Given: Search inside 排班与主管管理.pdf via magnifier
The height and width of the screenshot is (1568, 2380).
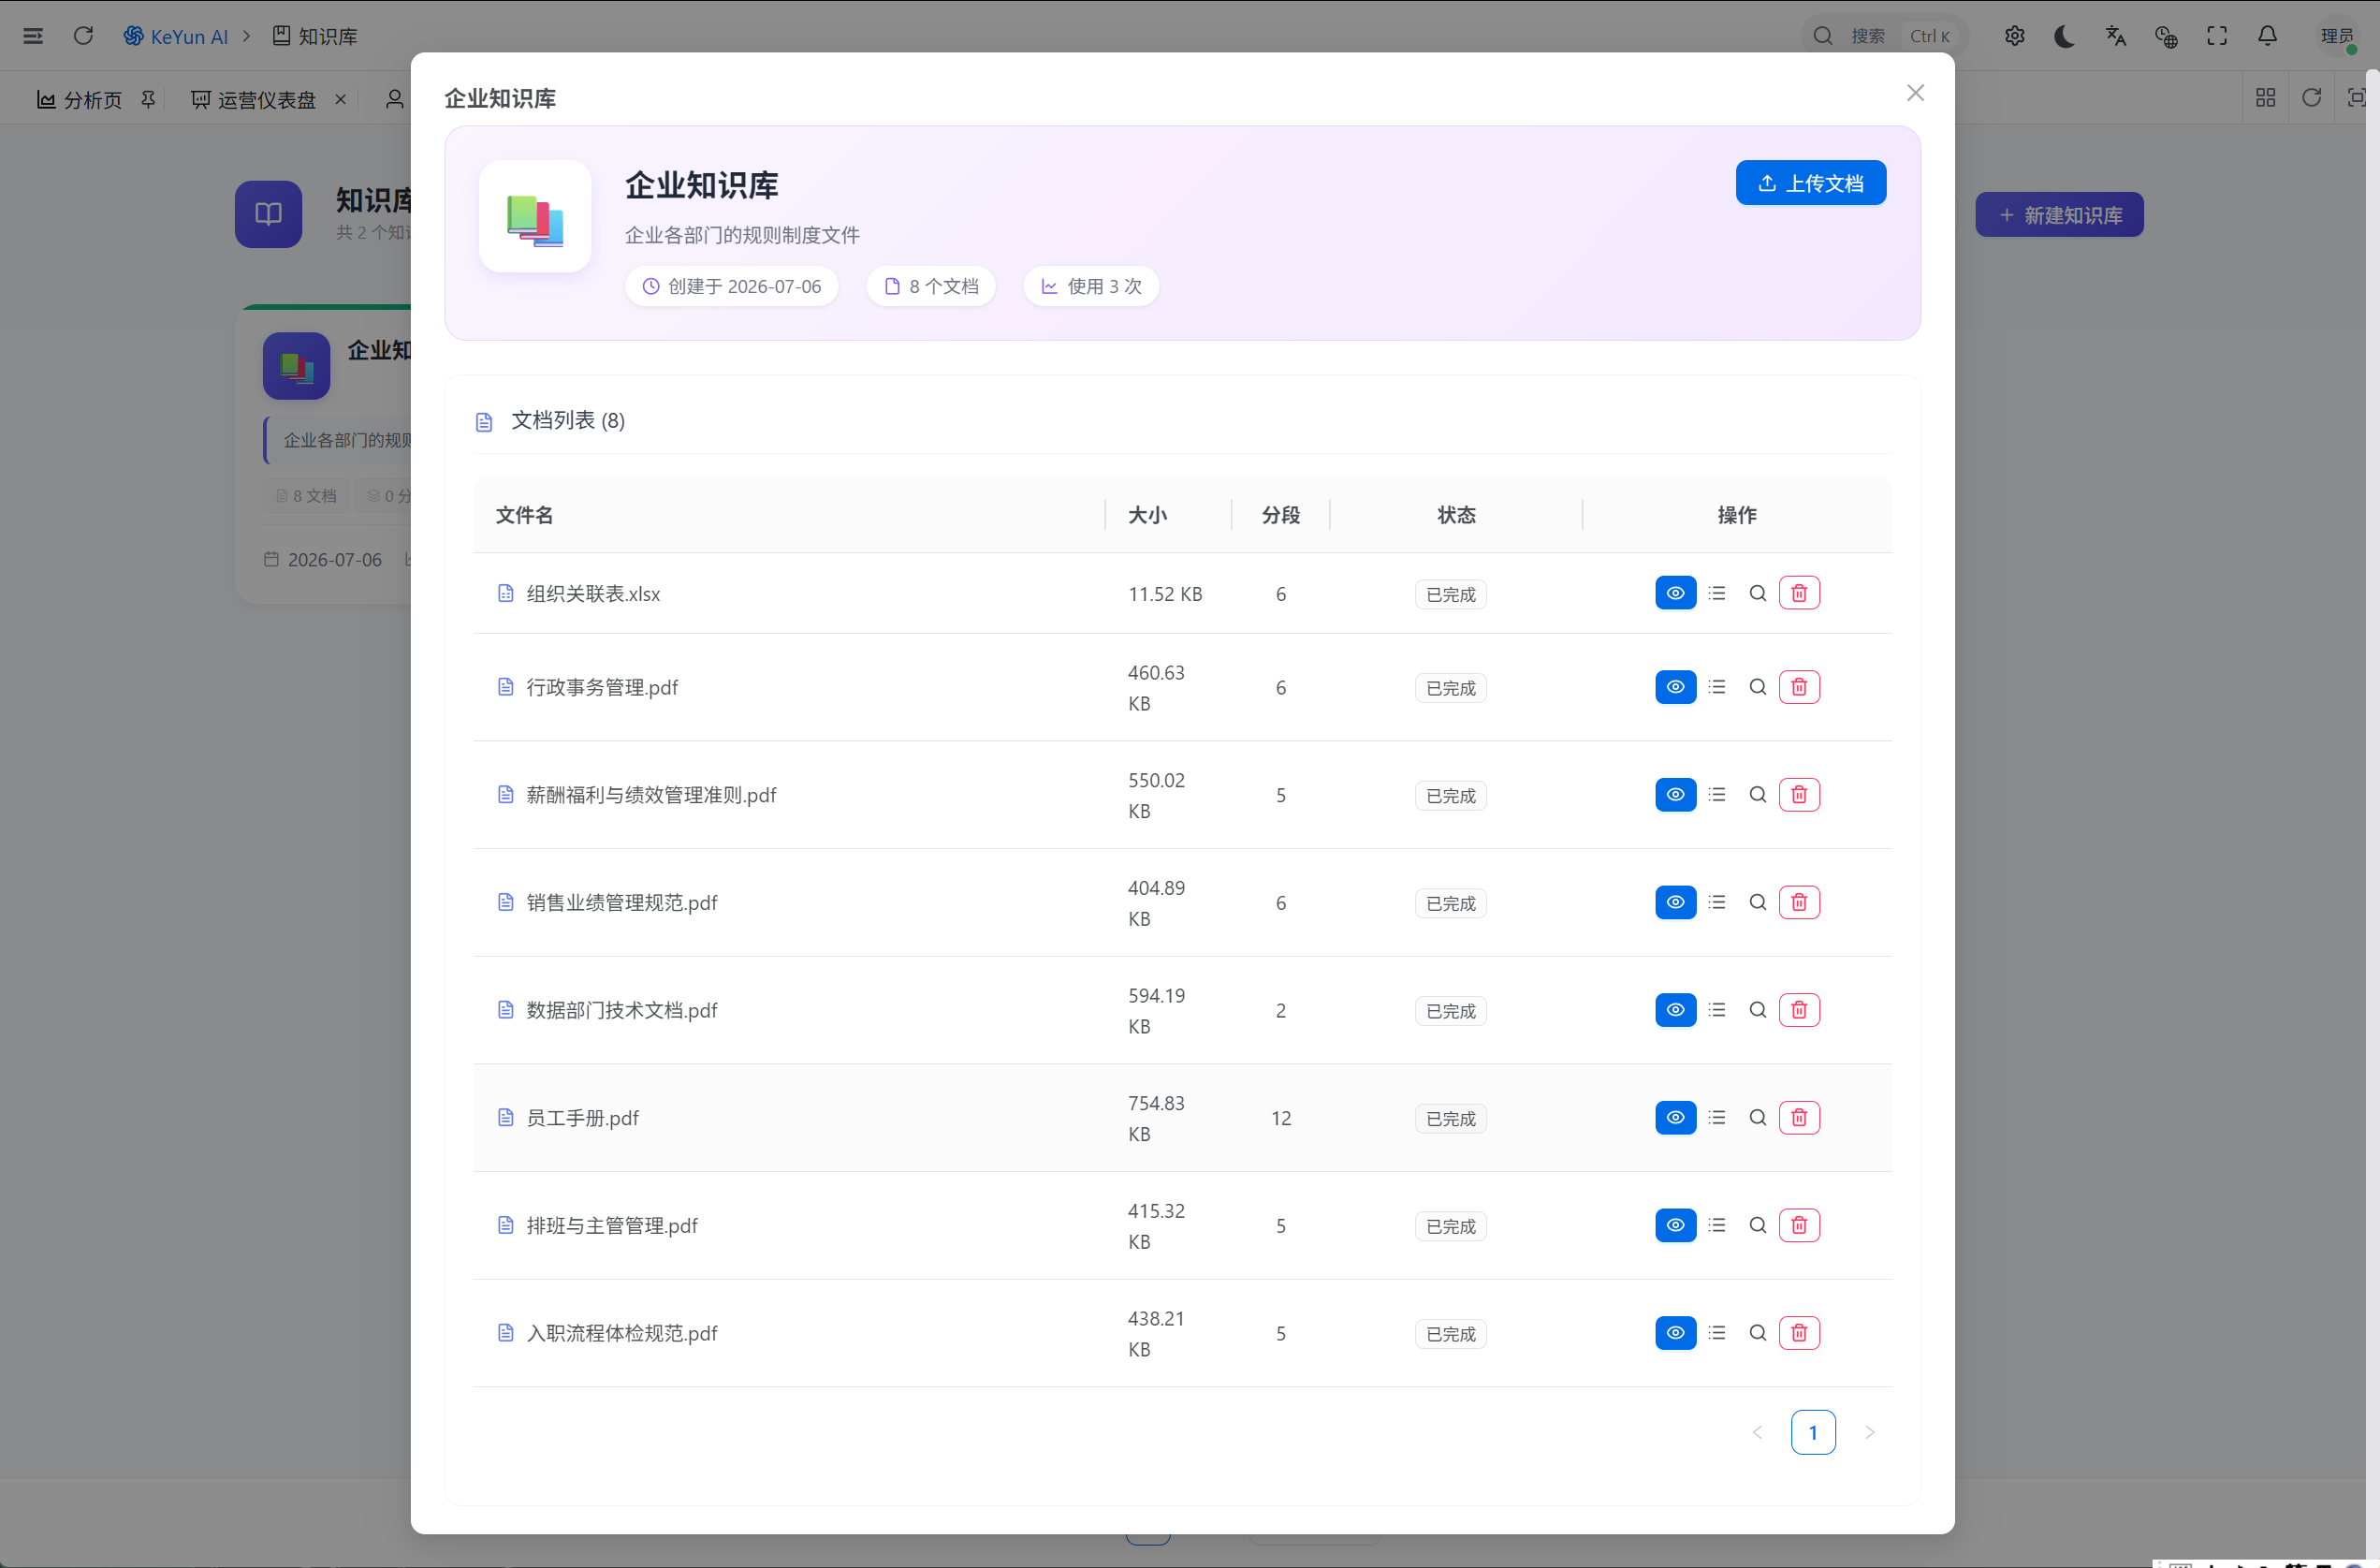Looking at the screenshot, I should 1757,1225.
